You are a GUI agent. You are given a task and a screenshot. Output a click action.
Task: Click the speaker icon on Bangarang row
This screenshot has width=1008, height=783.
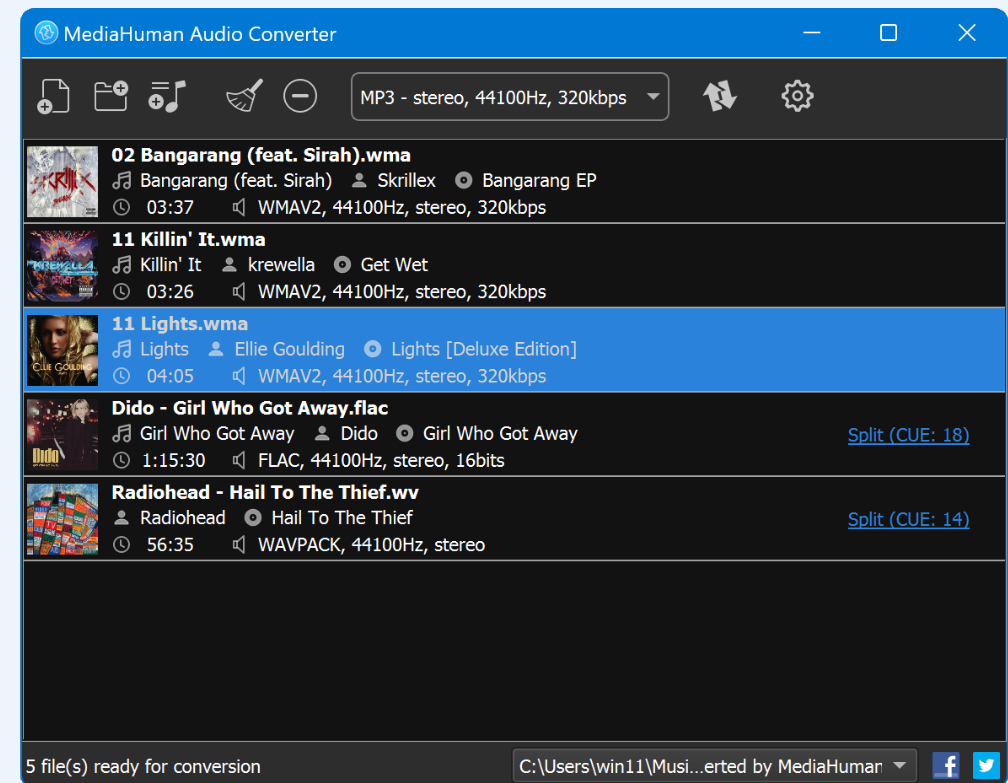pyautogui.click(x=239, y=207)
